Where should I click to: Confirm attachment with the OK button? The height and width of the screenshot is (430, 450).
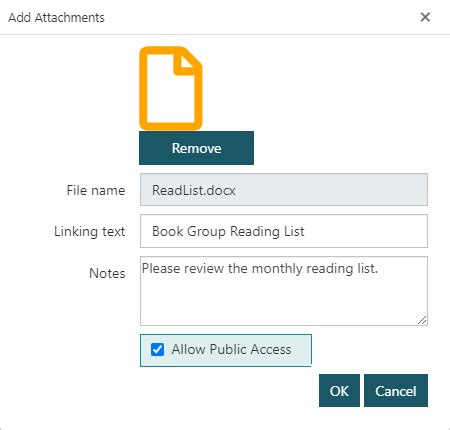coord(339,391)
